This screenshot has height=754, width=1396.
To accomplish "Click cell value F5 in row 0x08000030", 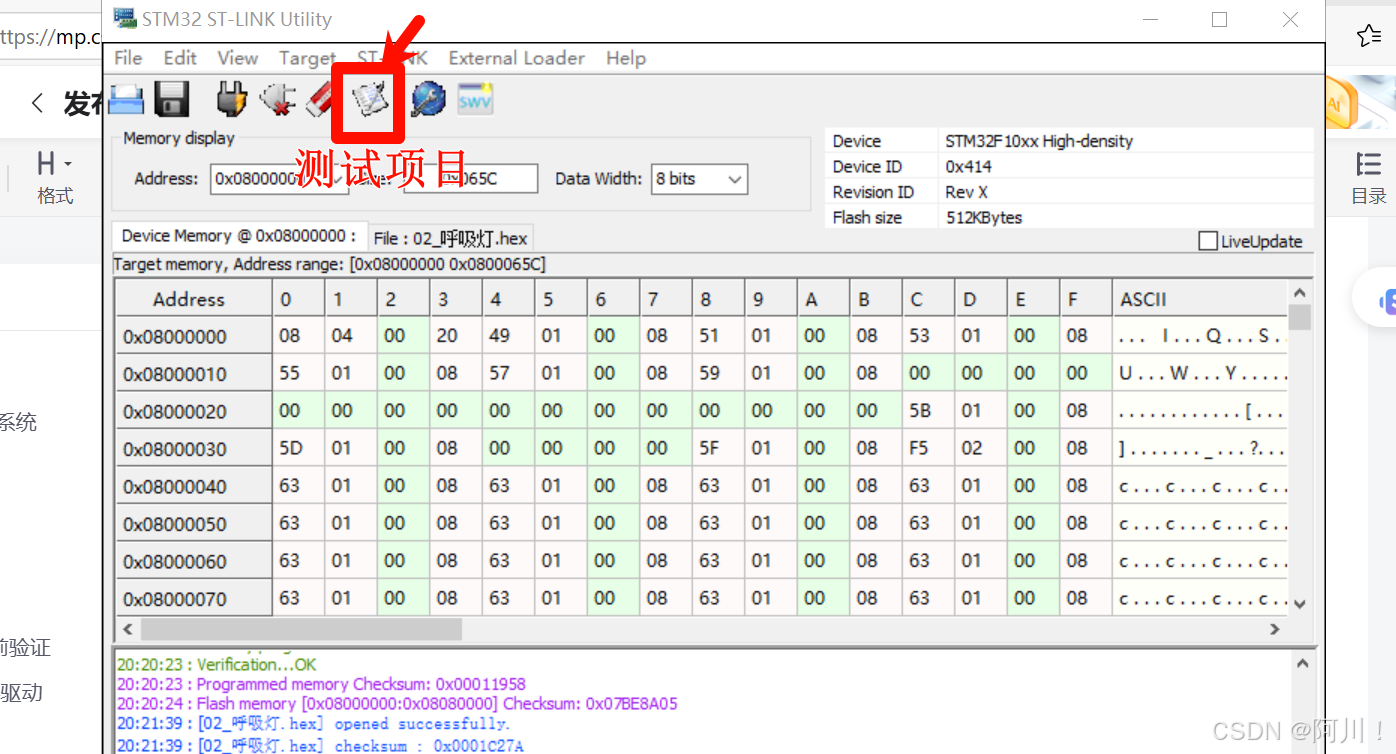I will (x=927, y=448).
